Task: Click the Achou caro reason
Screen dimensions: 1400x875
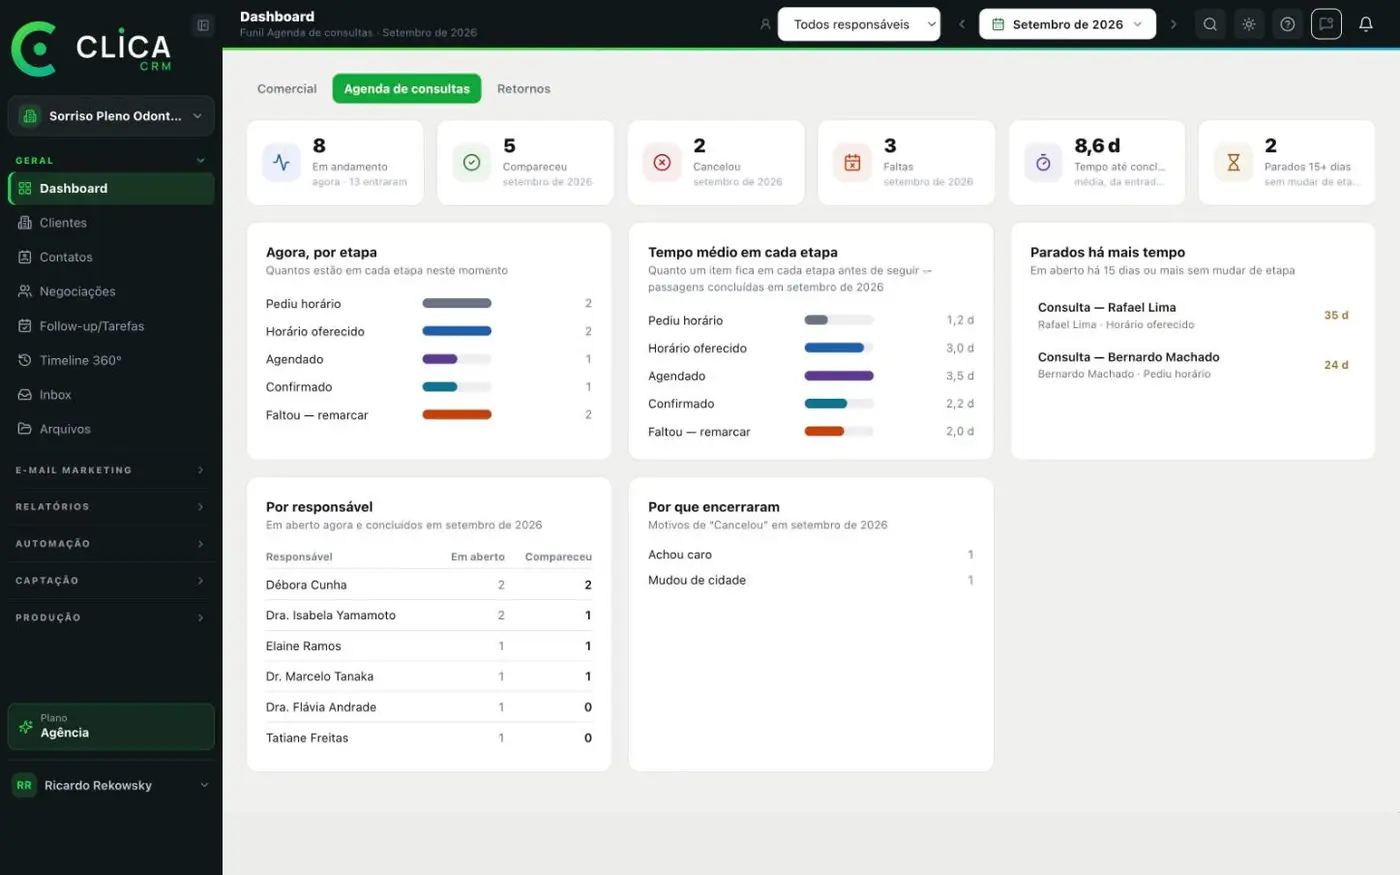Action: (x=811, y=555)
